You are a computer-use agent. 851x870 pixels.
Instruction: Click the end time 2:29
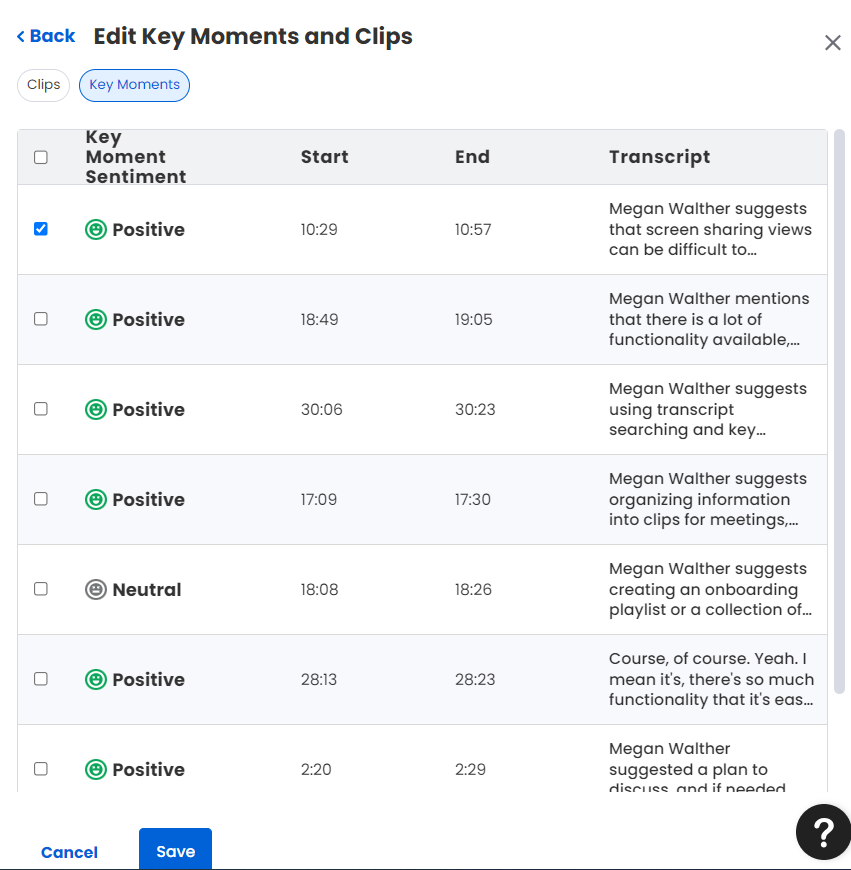point(470,769)
